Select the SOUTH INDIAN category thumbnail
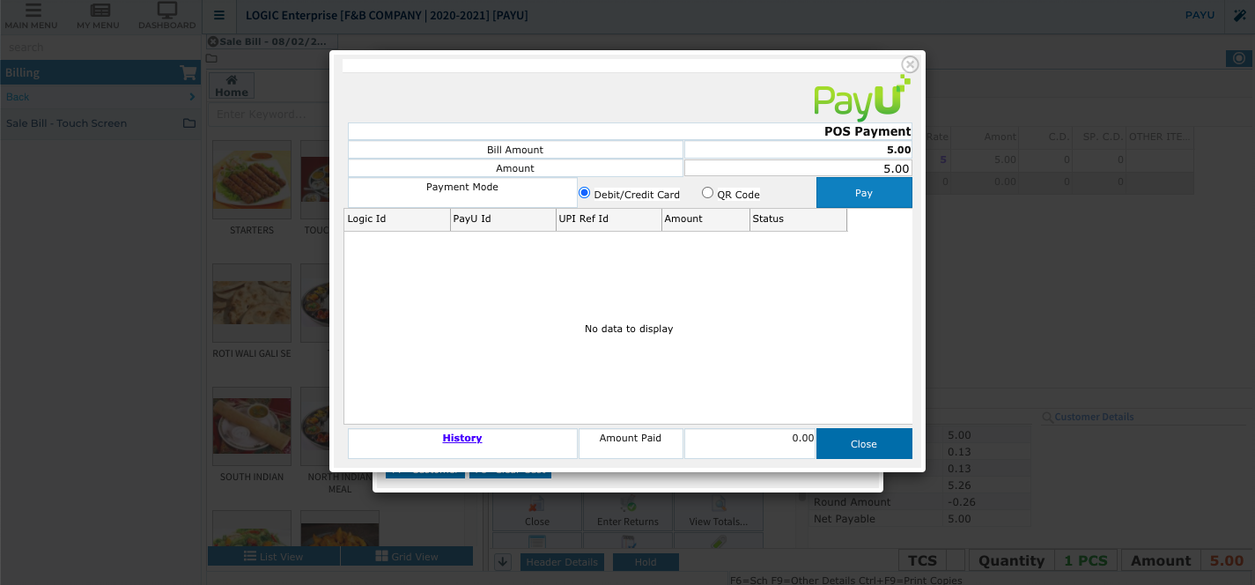1255x585 pixels. [x=252, y=427]
